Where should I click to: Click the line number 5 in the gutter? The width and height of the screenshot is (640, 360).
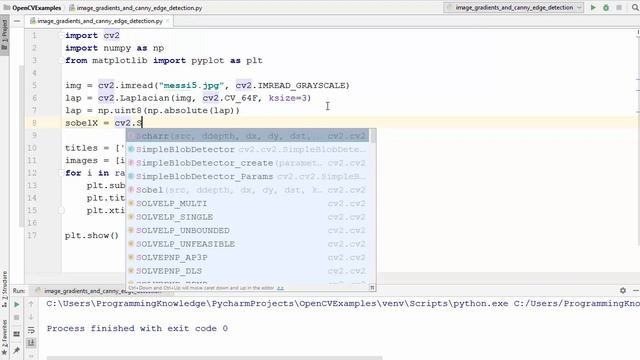tap(34, 85)
